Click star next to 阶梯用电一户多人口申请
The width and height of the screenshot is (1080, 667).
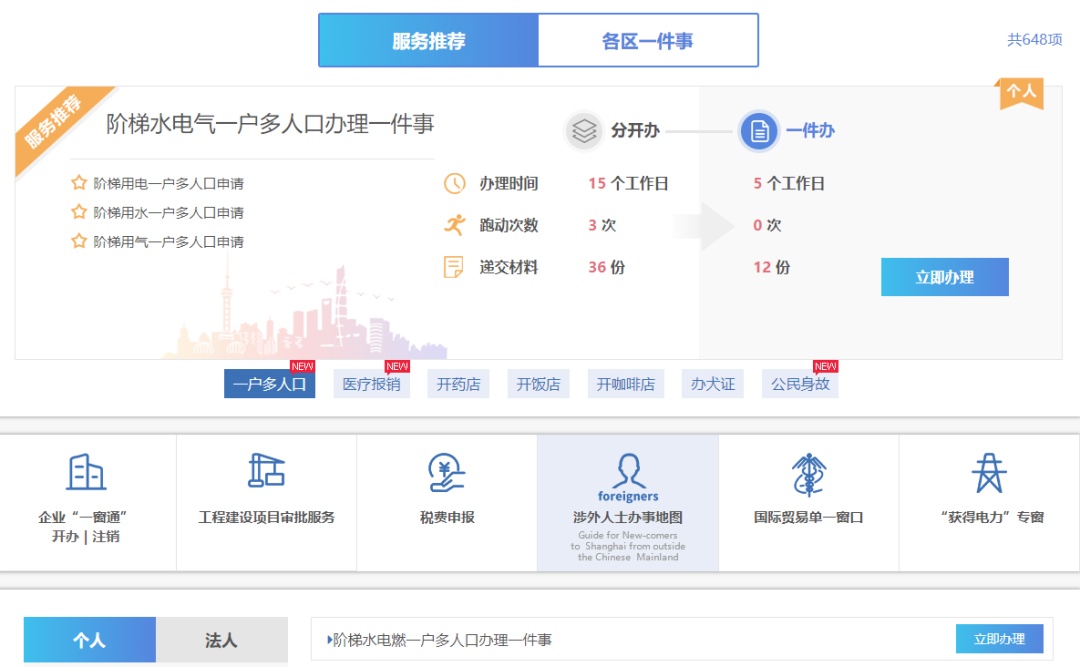[79, 183]
